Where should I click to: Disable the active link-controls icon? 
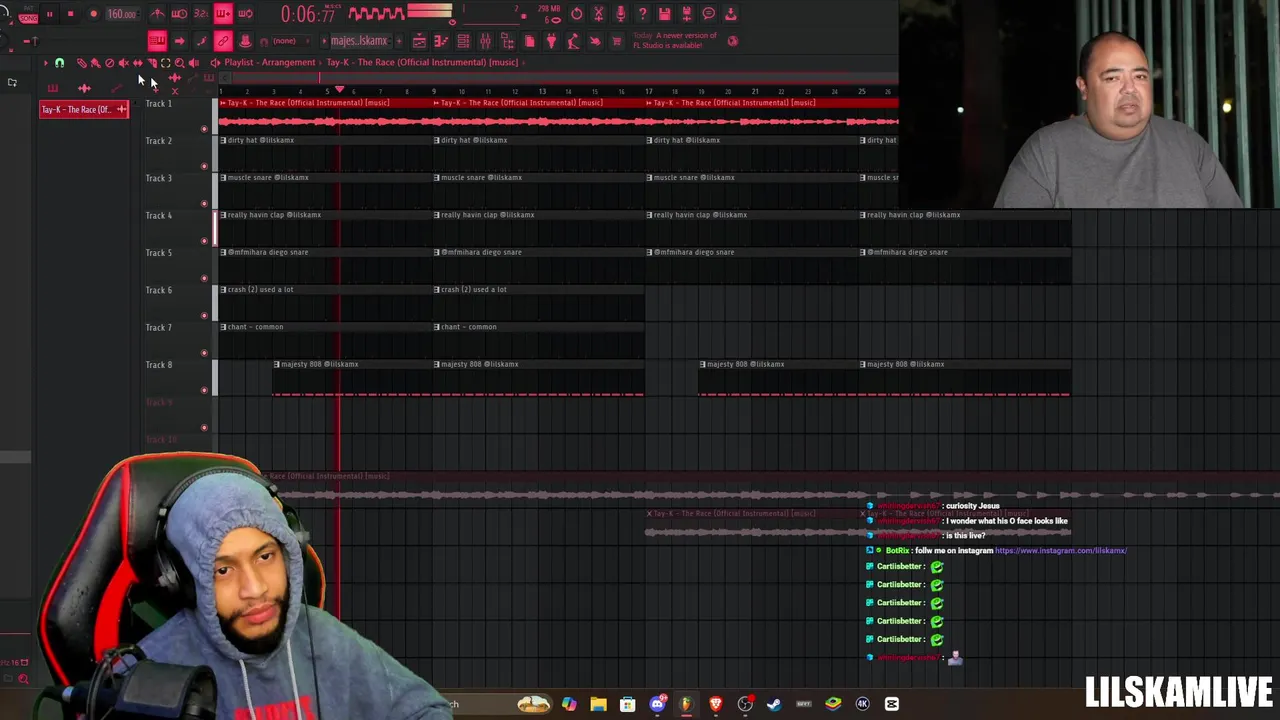[223, 41]
